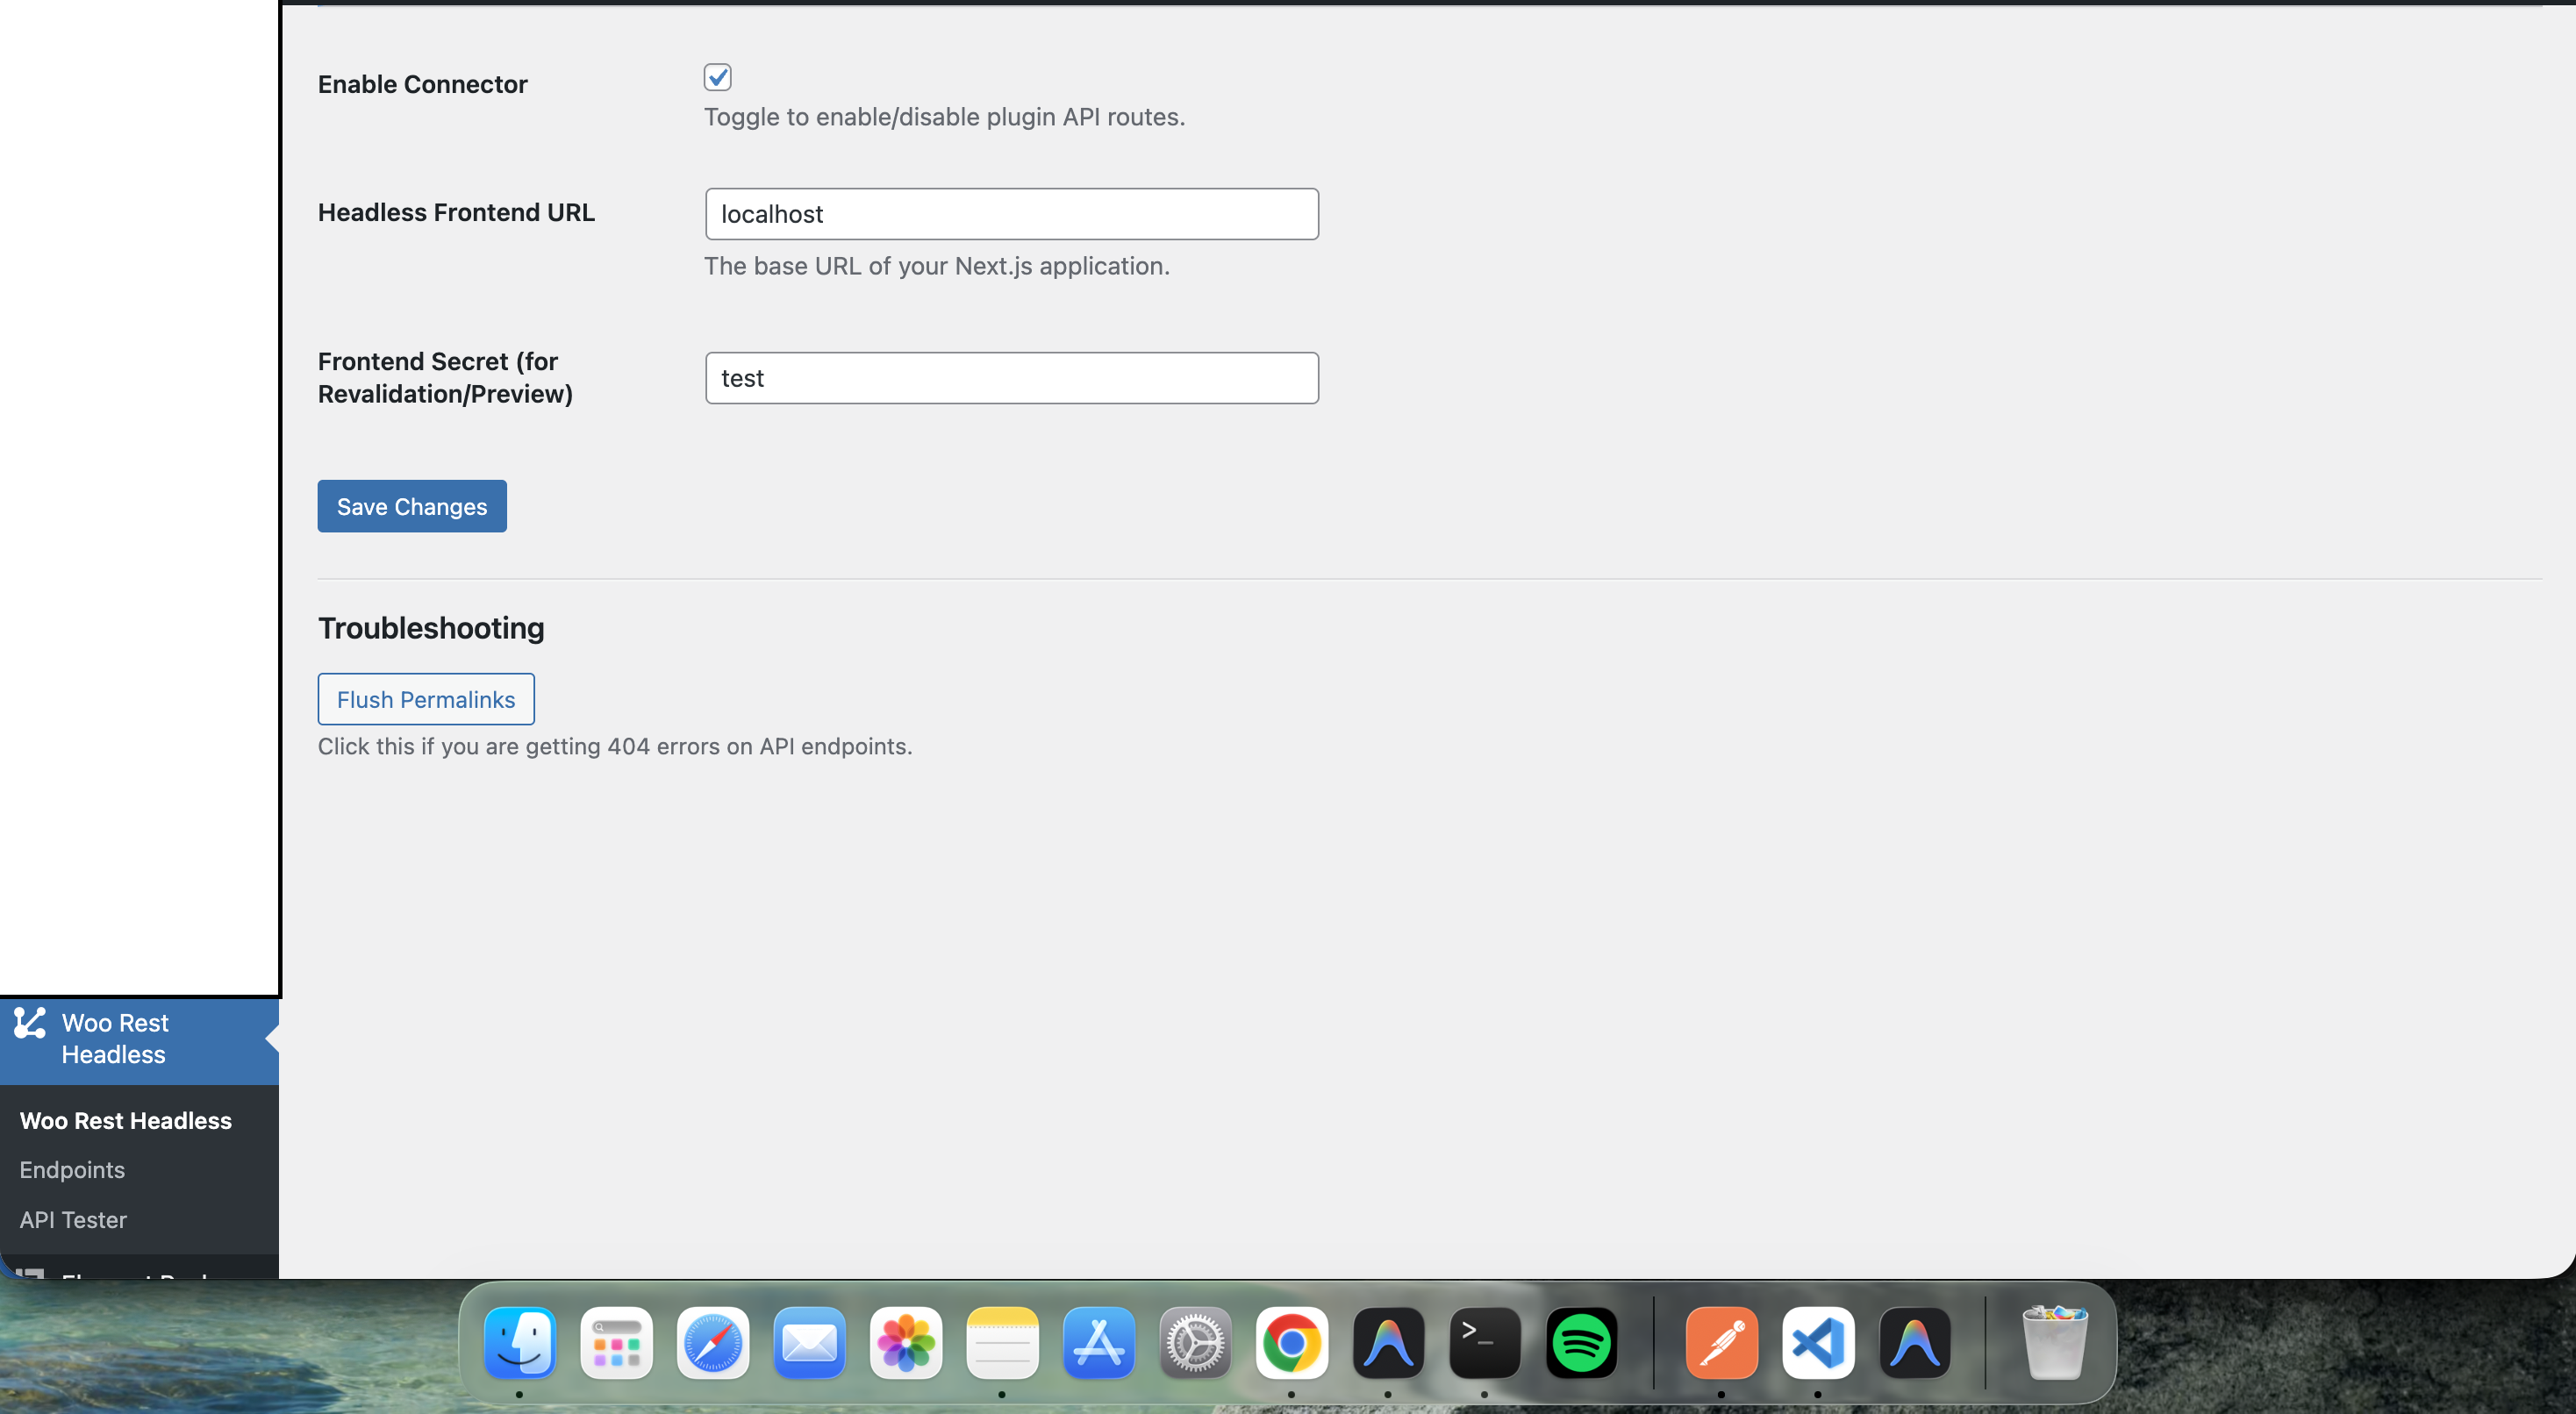Open Safari from the dock
This screenshot has height=1414, width=2576.
[712, 1342]
